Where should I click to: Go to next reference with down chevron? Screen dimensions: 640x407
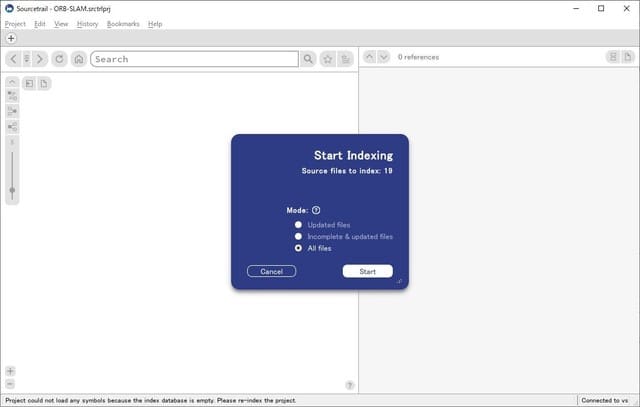click(384, 57)
